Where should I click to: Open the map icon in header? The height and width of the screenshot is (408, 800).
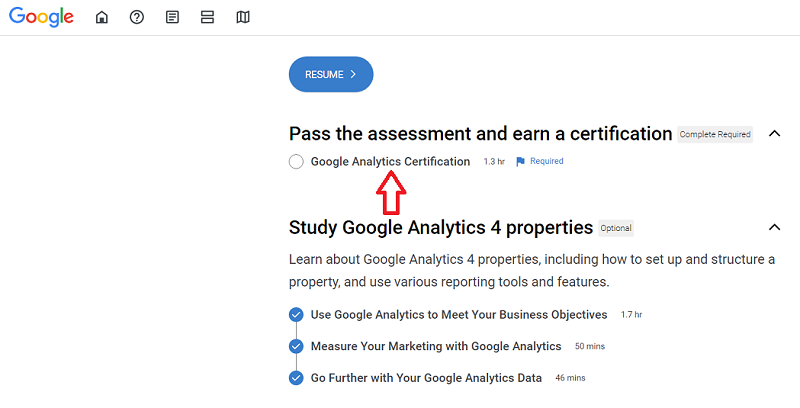[x=243, y=17]
